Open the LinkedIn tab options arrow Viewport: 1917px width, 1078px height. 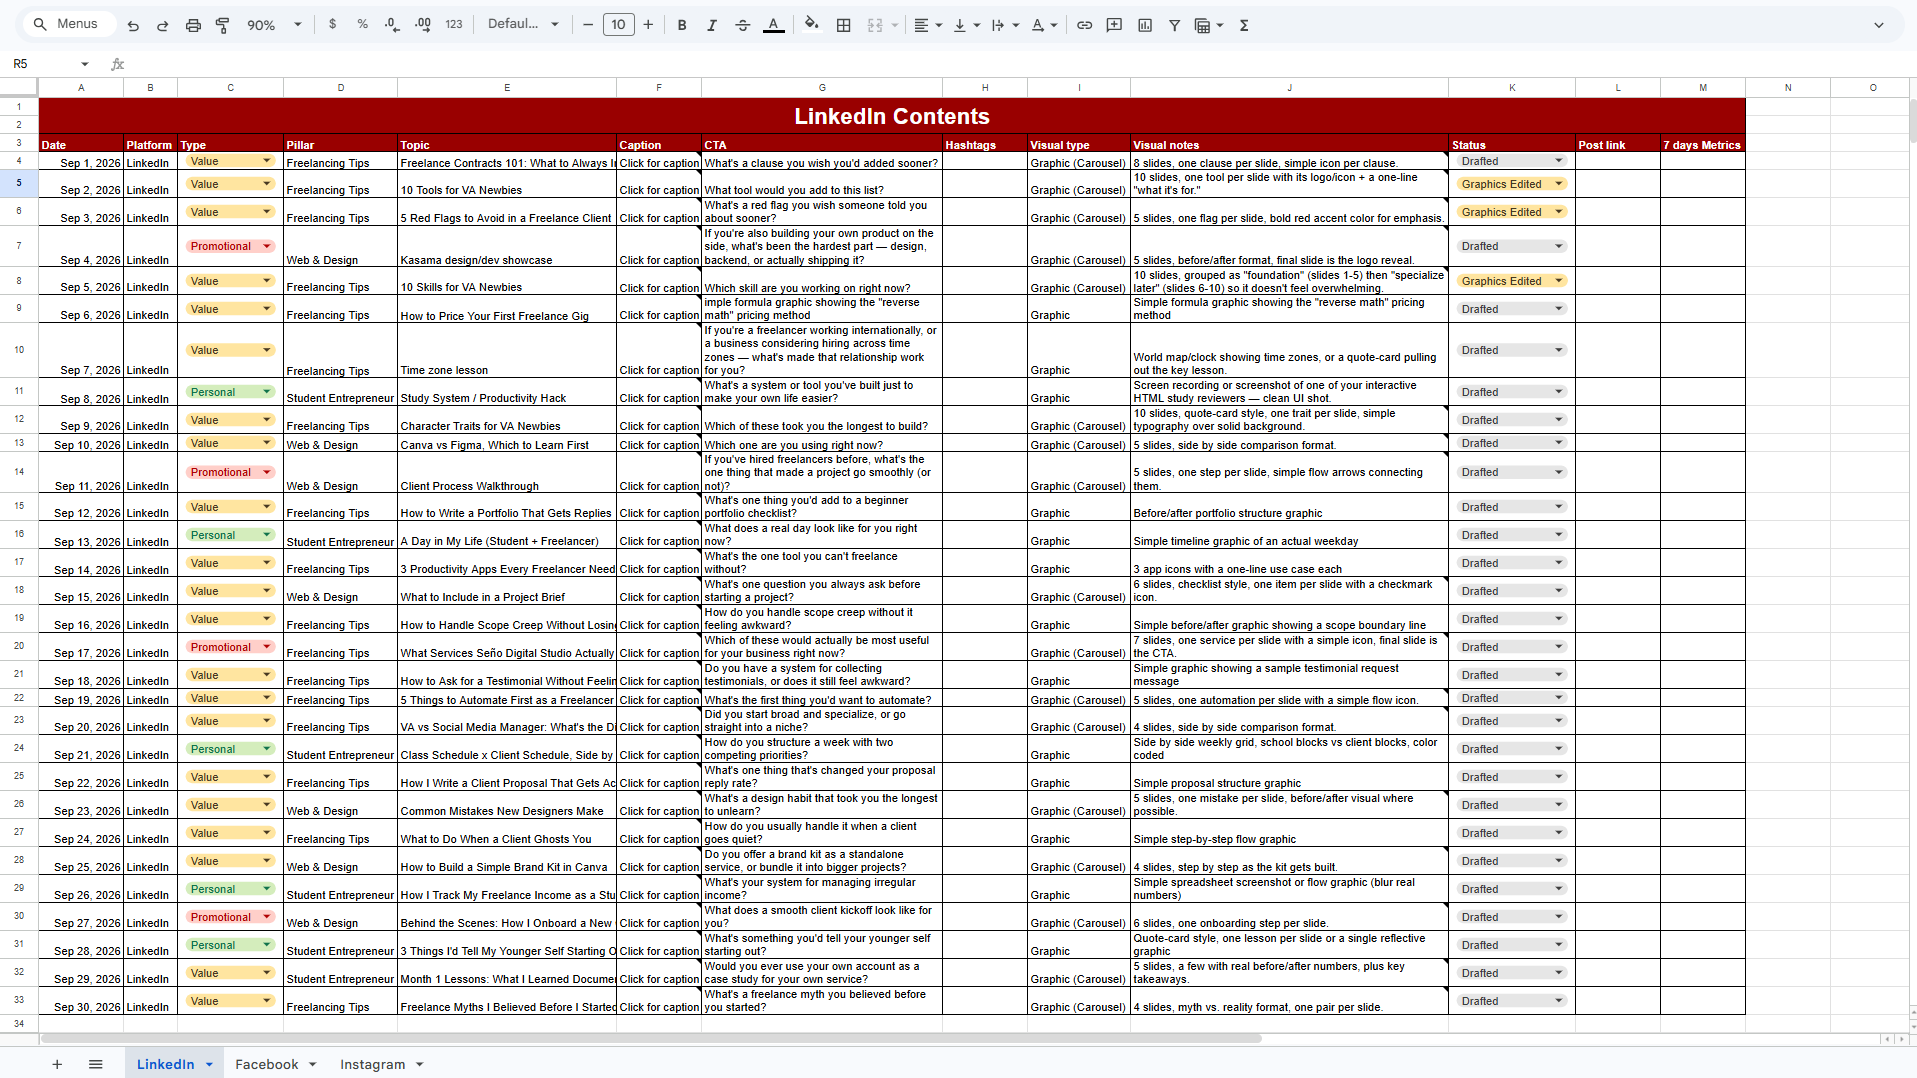(209, 1064)
